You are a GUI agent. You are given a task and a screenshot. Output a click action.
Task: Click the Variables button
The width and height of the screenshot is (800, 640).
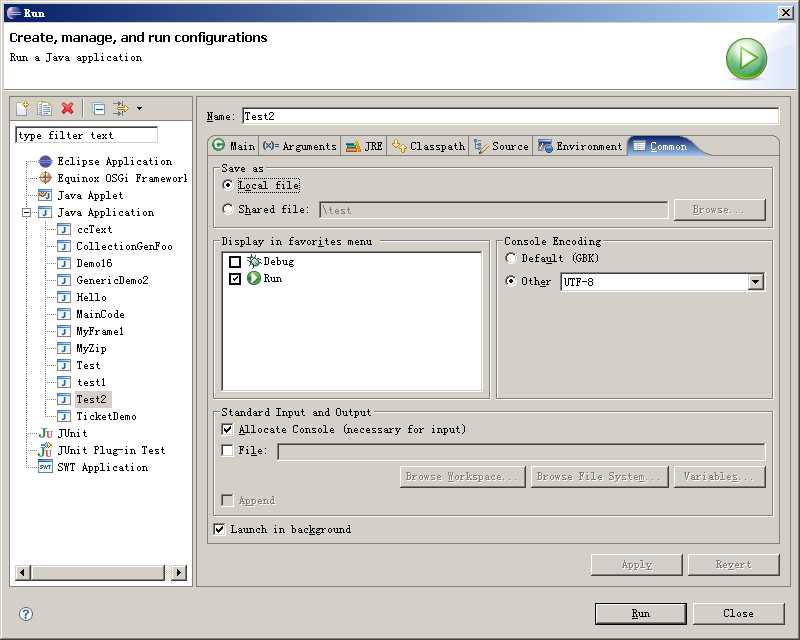720,477
